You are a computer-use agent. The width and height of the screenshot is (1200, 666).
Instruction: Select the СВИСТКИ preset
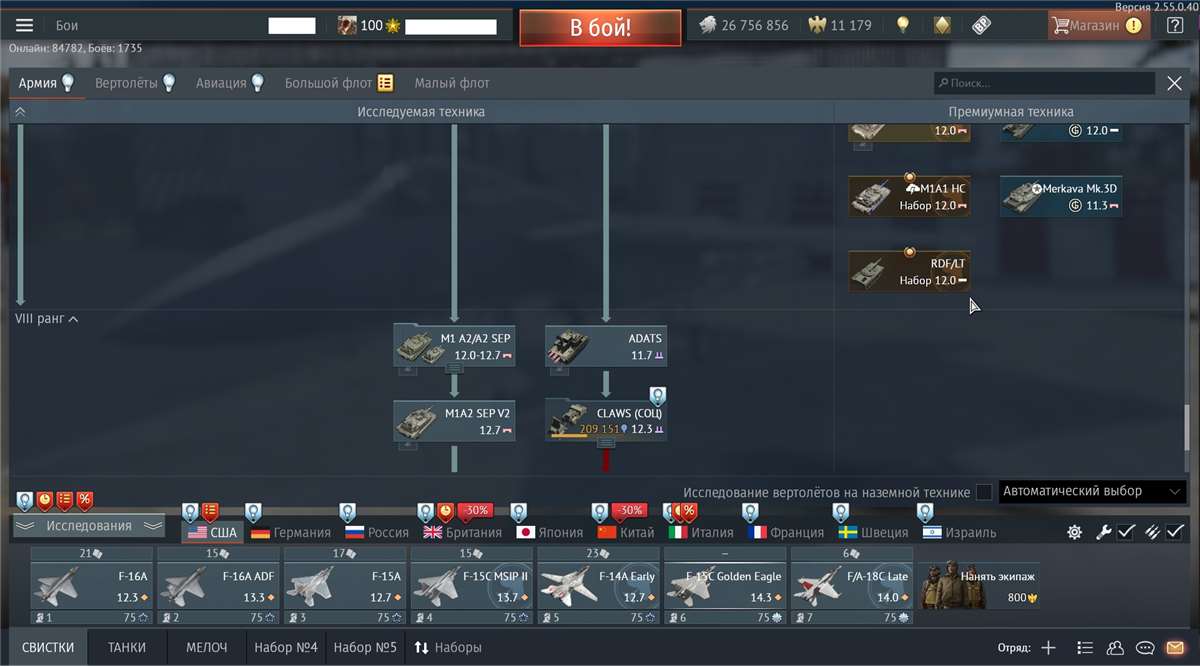pyautogui.click(x=48, y=648)
